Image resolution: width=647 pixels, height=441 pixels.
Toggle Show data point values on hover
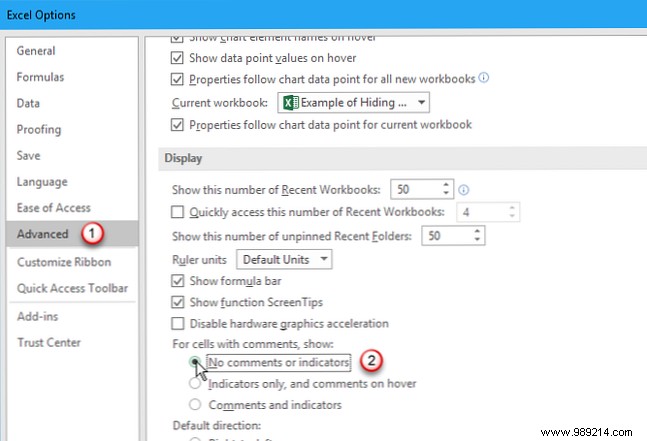pos(177,58)
